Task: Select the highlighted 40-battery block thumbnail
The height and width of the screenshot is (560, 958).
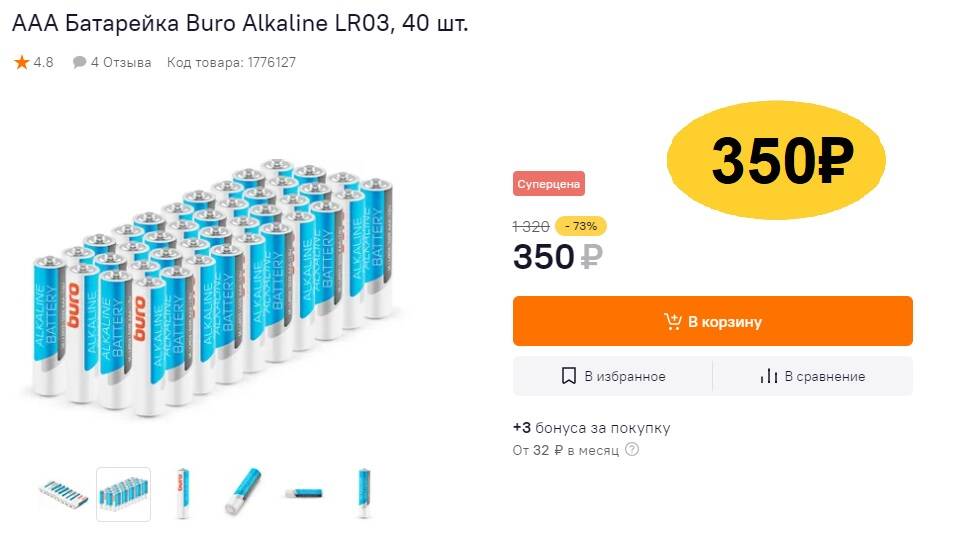Action: tap(124, 494)
